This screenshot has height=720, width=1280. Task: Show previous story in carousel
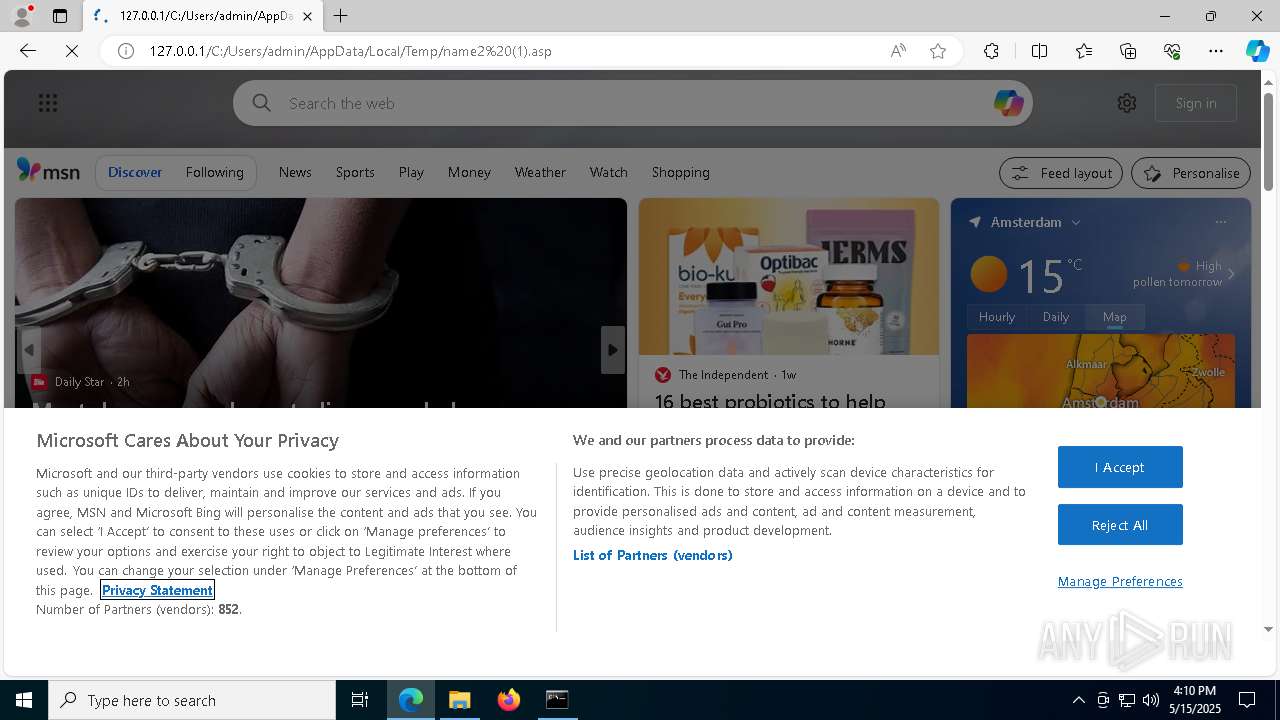tap(29, 350)
